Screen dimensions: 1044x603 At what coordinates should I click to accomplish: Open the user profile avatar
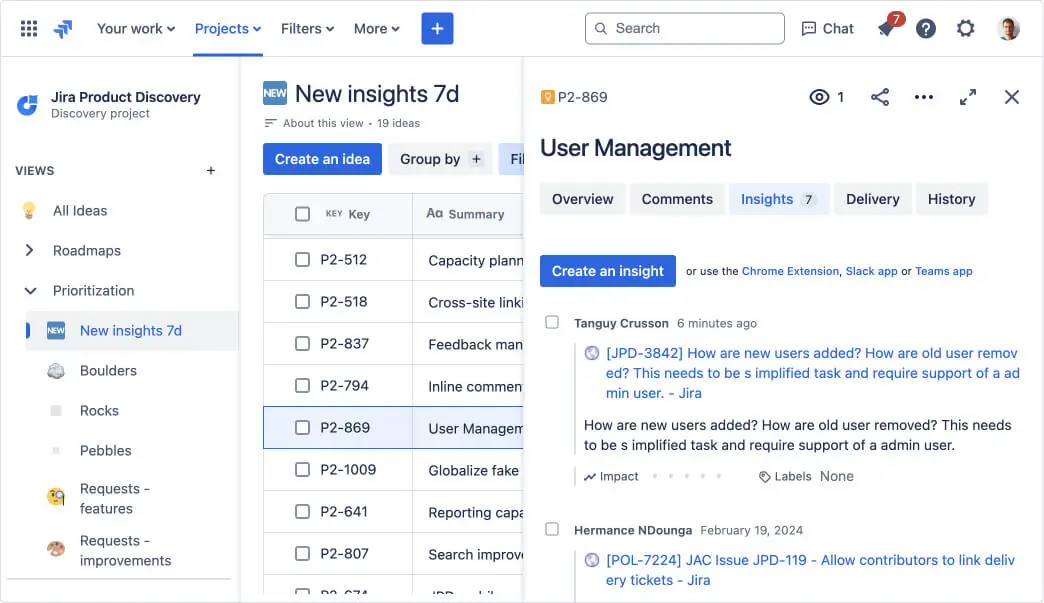point(1008,29)
